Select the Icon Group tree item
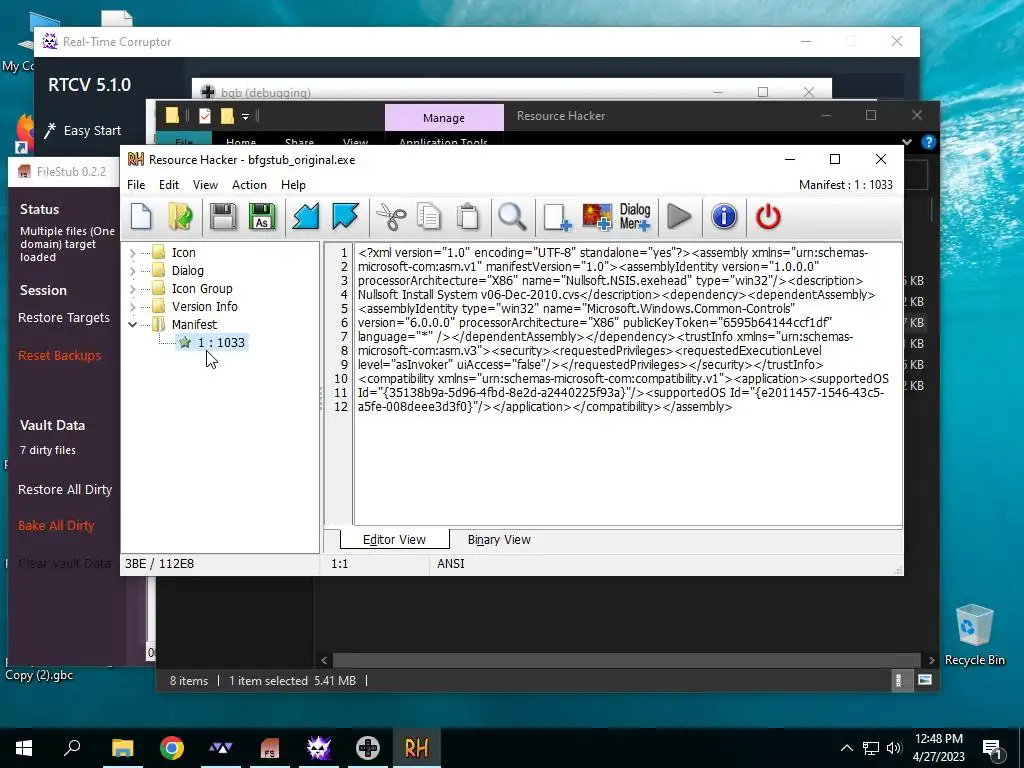The height and width of the screenshot is (768, 1024). tap(202, 289)
